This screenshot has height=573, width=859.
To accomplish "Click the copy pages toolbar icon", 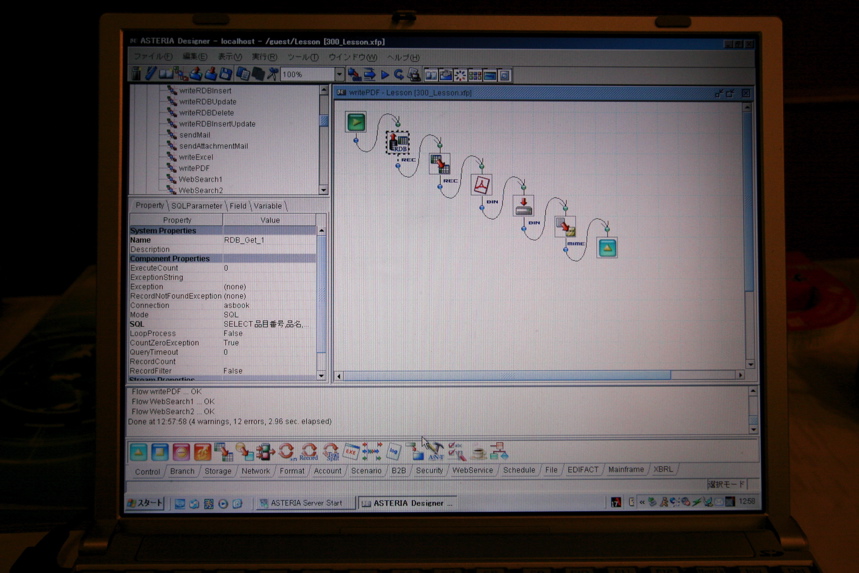I will pos(243,74).
